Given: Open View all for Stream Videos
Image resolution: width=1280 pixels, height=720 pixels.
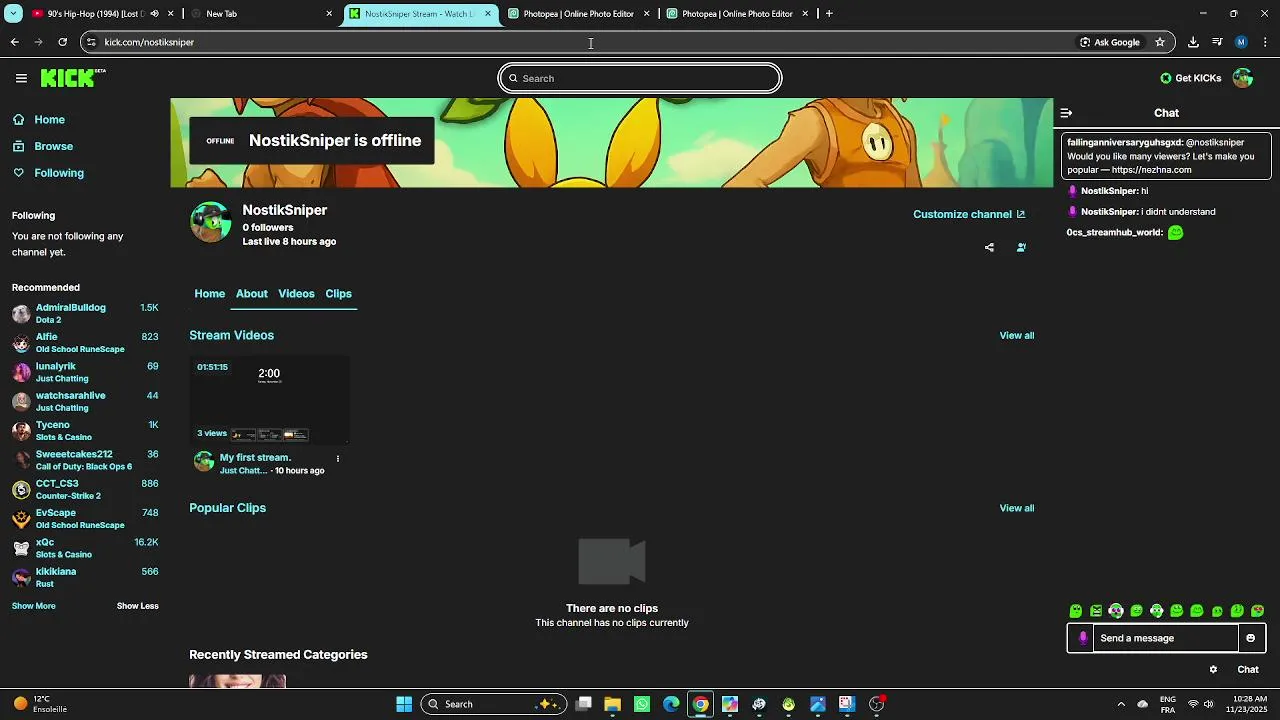Looking at the screenshot, I should pos(1016,336).
